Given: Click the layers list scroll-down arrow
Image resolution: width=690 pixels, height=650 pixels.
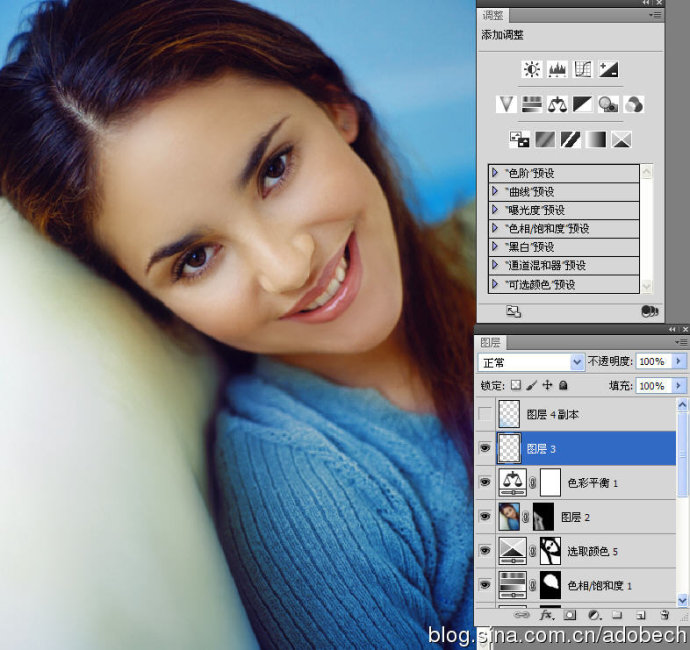Looking at the screenshot, I should (x=682, y=599).
